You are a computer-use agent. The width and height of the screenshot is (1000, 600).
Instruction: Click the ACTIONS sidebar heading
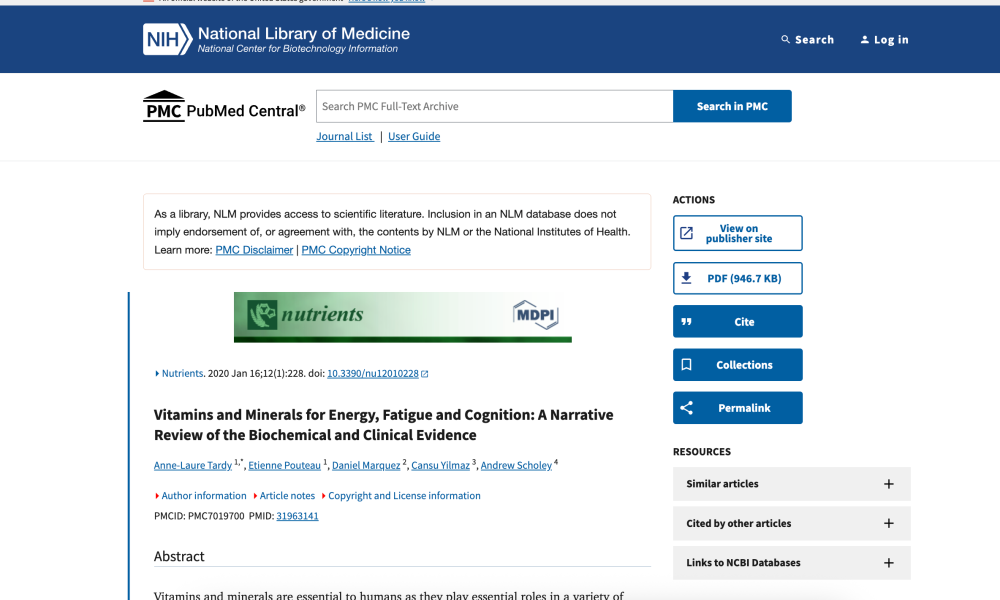694,200
